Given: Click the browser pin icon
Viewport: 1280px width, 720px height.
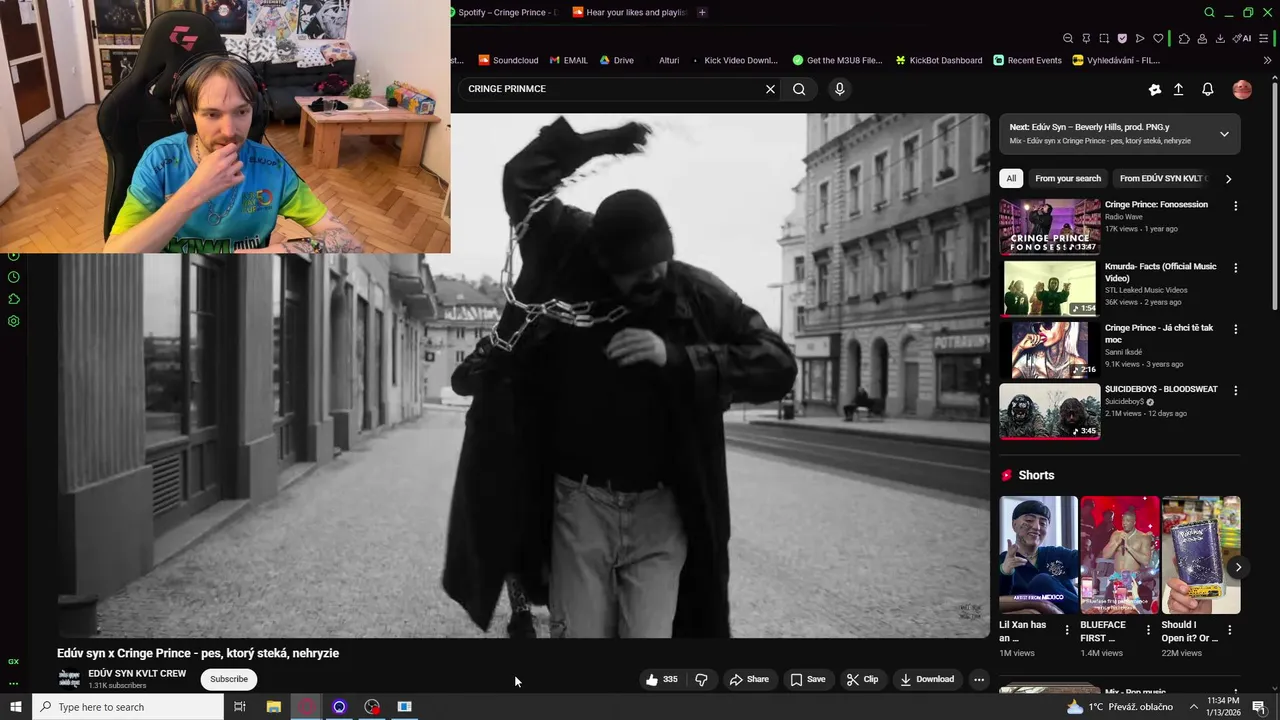Looking at the screenshot, I should click(1086, 38).
